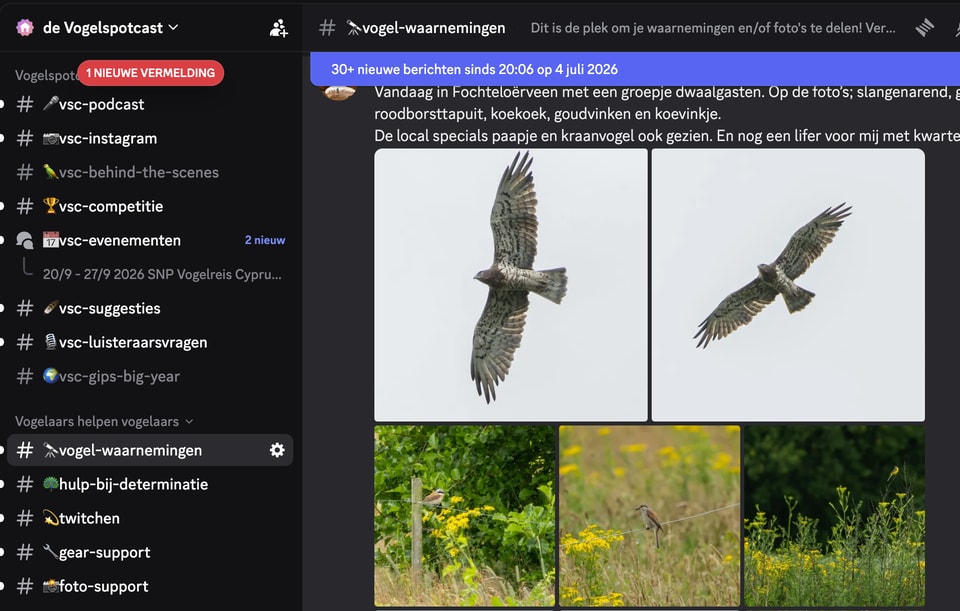The image size is (960, 611).
Task: Click the camera flash emoji on foto-support
Action: [x=51, y=585]
